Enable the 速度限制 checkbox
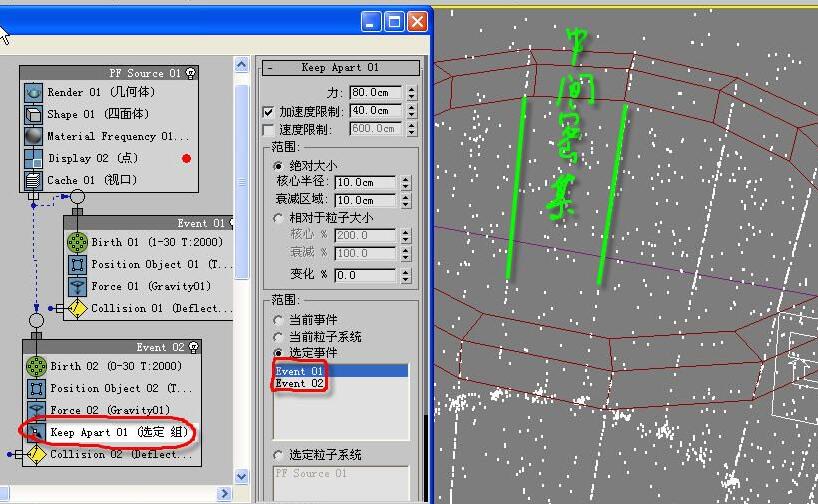This screenshot has height=504, width=818. point(268,129)
